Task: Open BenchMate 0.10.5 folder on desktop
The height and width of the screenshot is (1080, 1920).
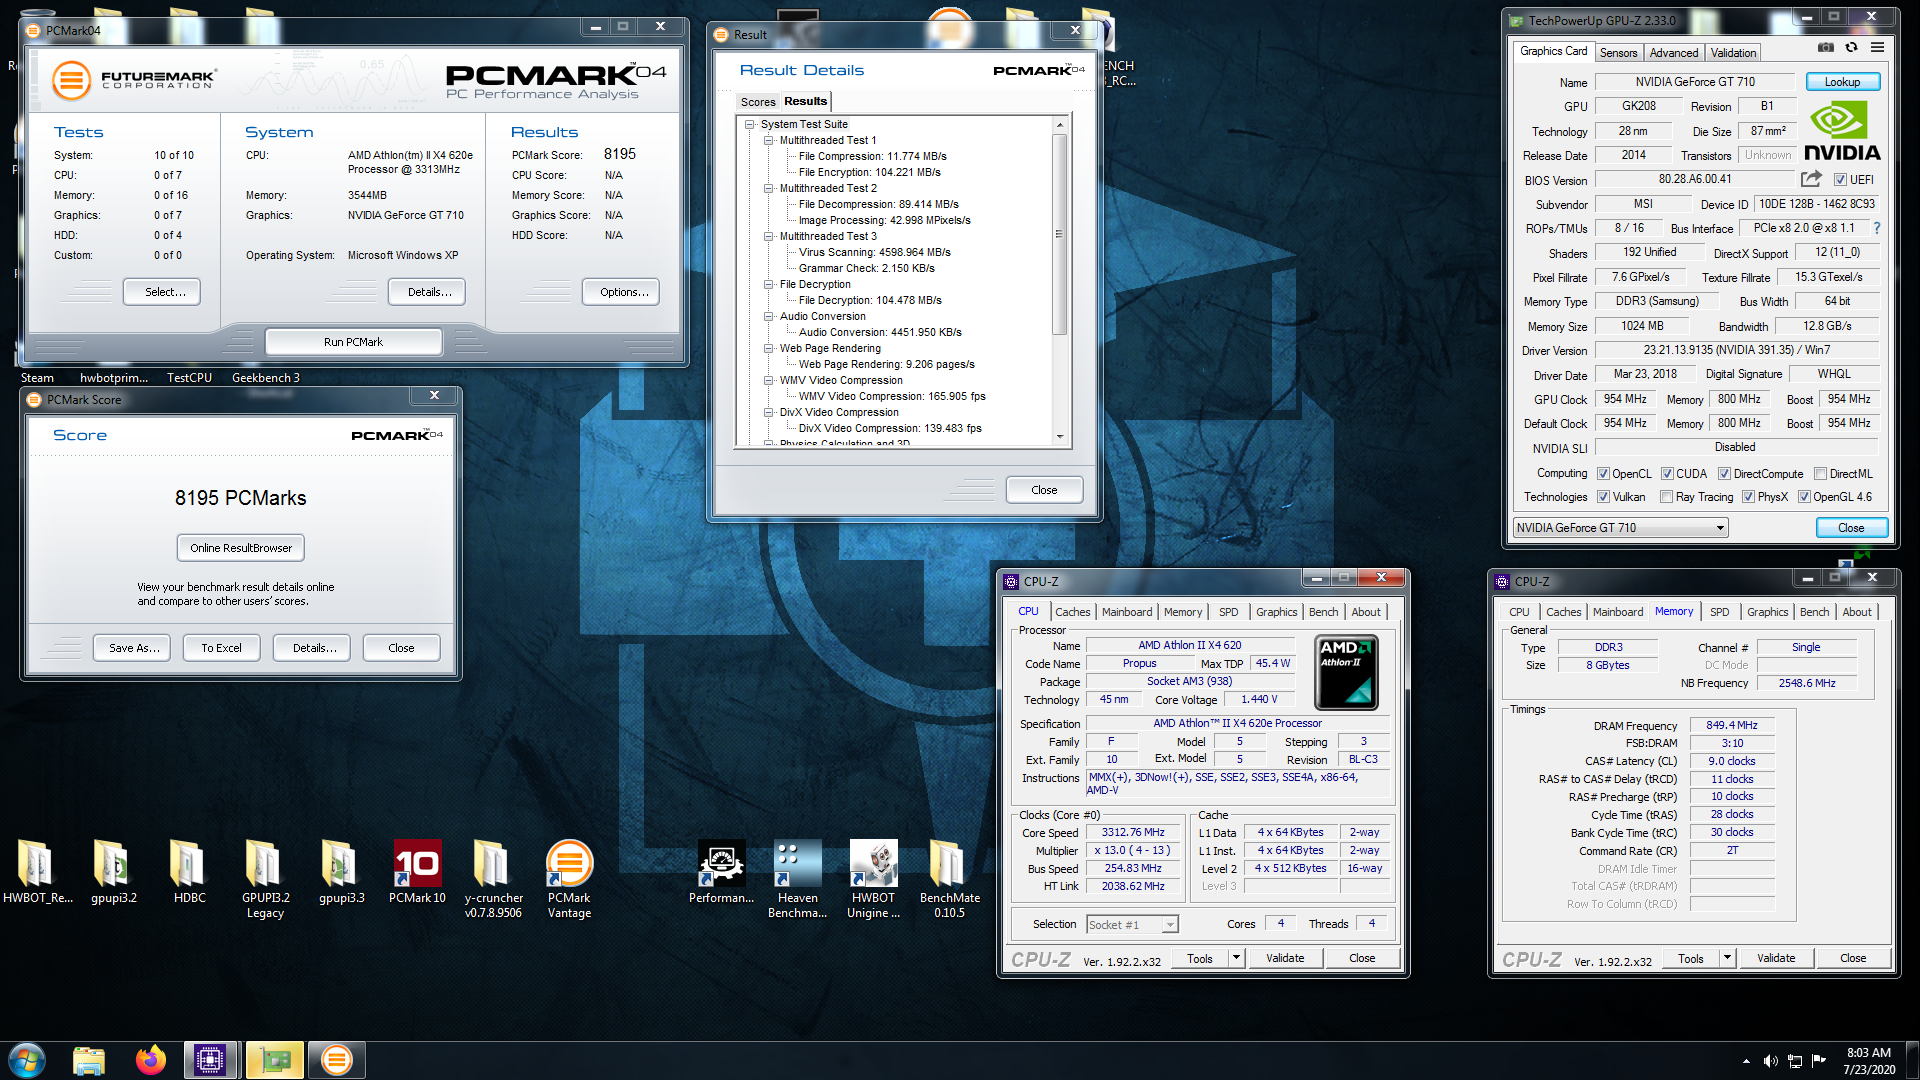Action: tap(949, 879)
